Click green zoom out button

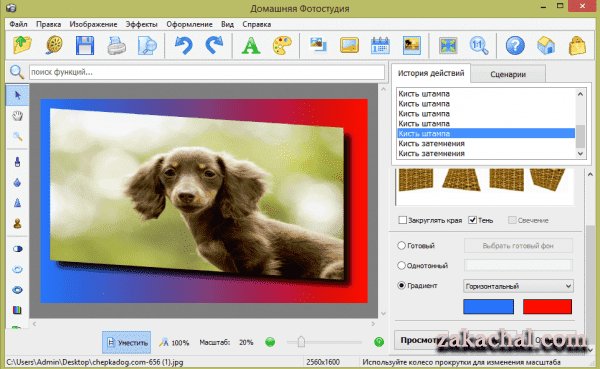270,342
